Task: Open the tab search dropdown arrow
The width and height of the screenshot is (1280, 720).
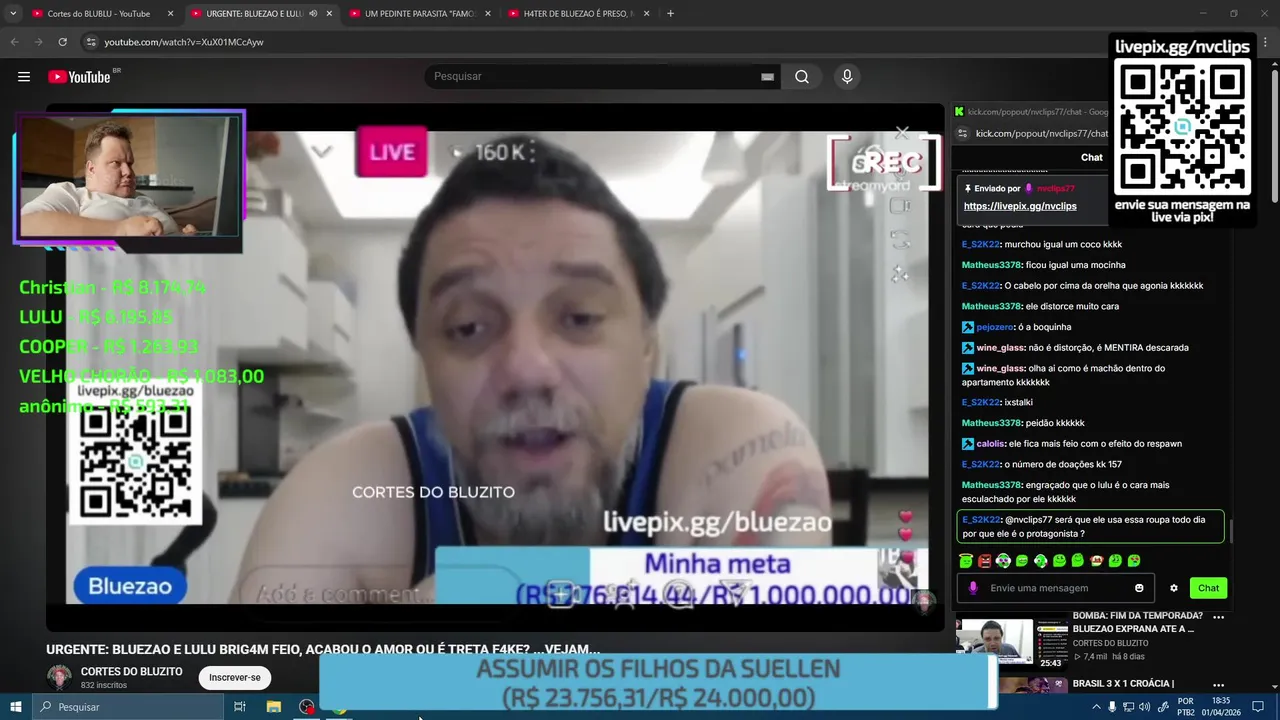Action: click(13, 14)
